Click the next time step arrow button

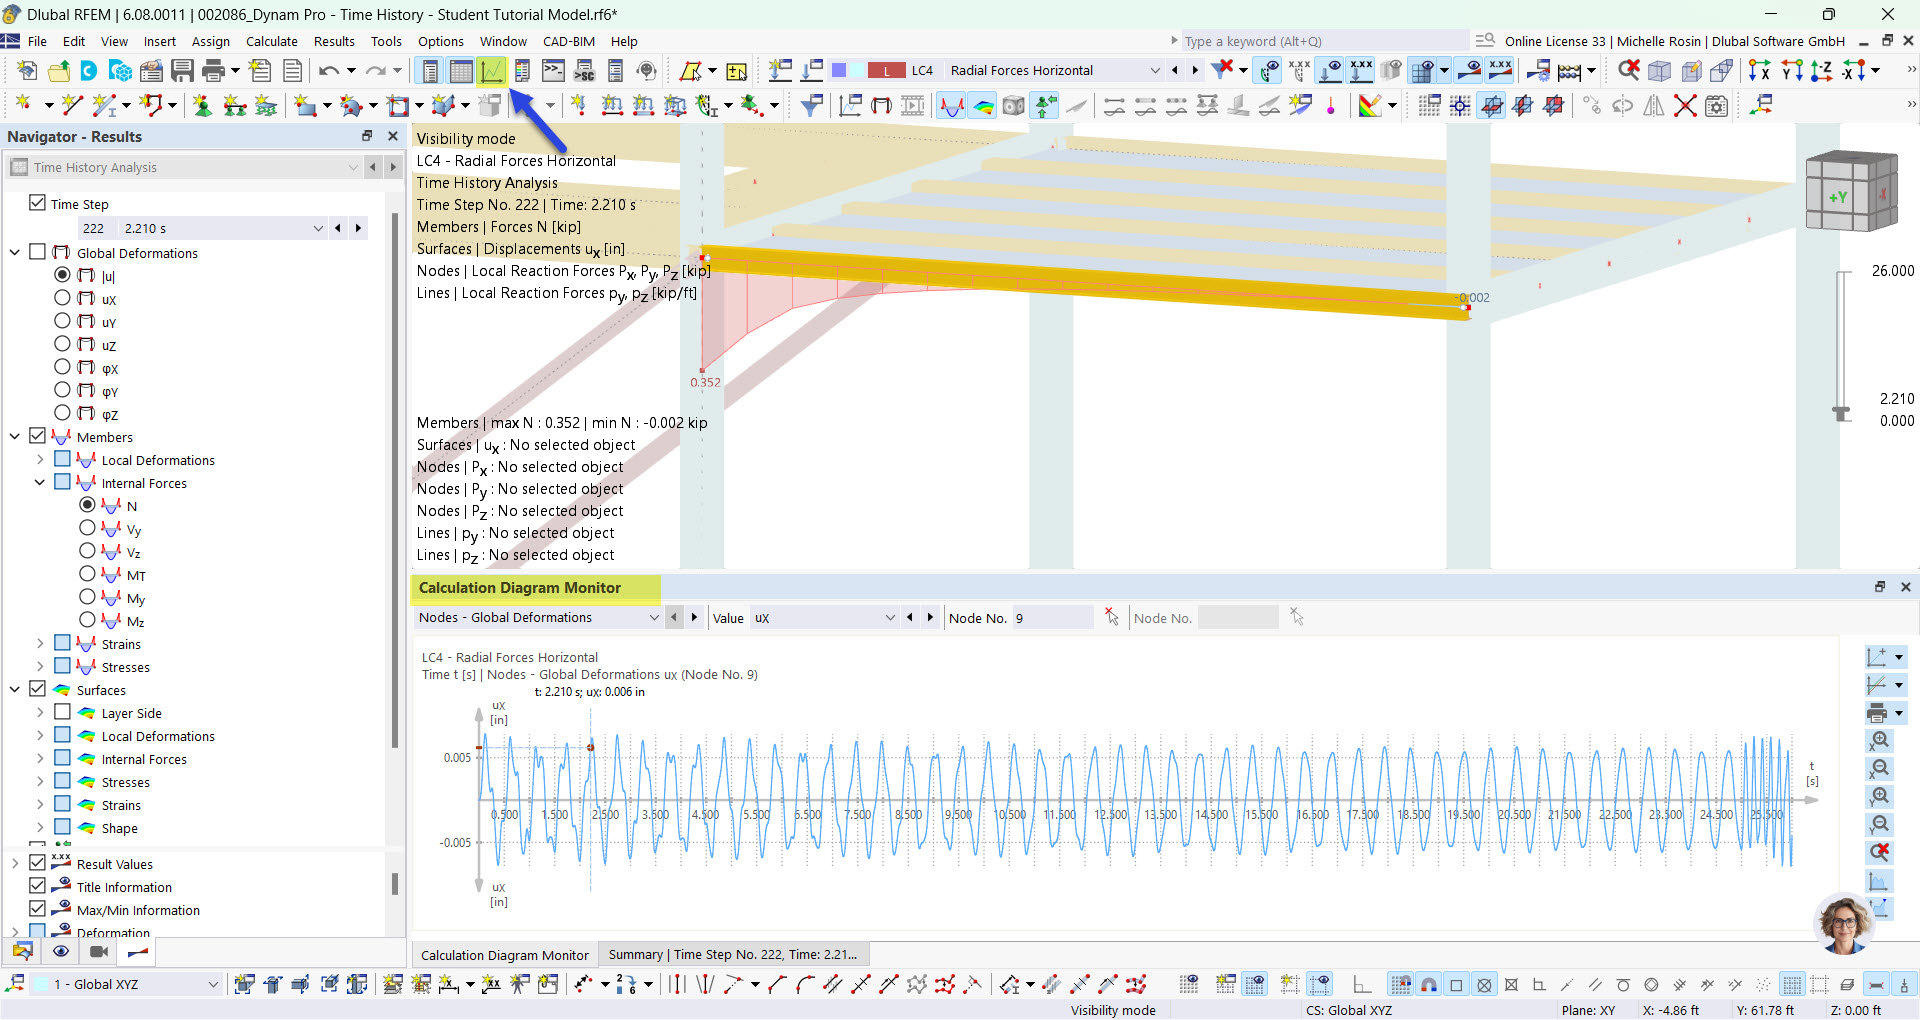358,228
